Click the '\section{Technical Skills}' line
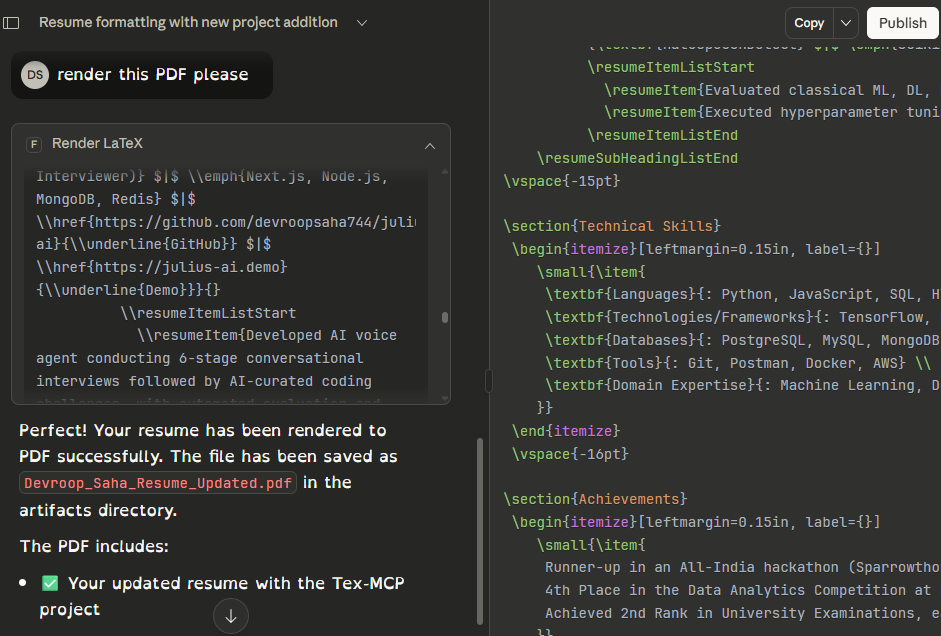Screen dimensions: 941x636 (612, 226)
